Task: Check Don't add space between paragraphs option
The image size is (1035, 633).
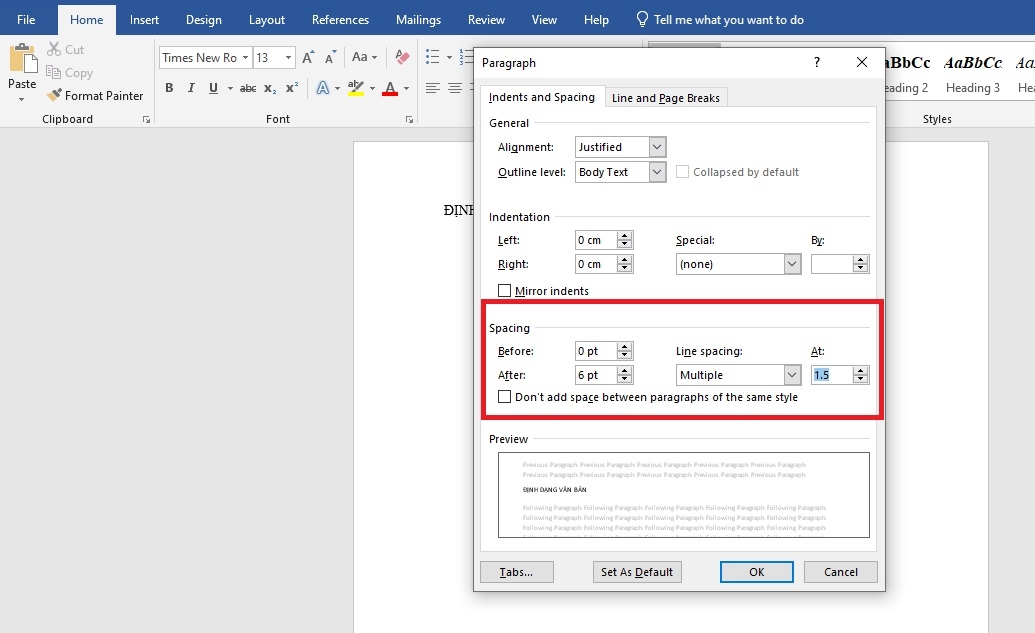Action: click(x=505, y=397)
